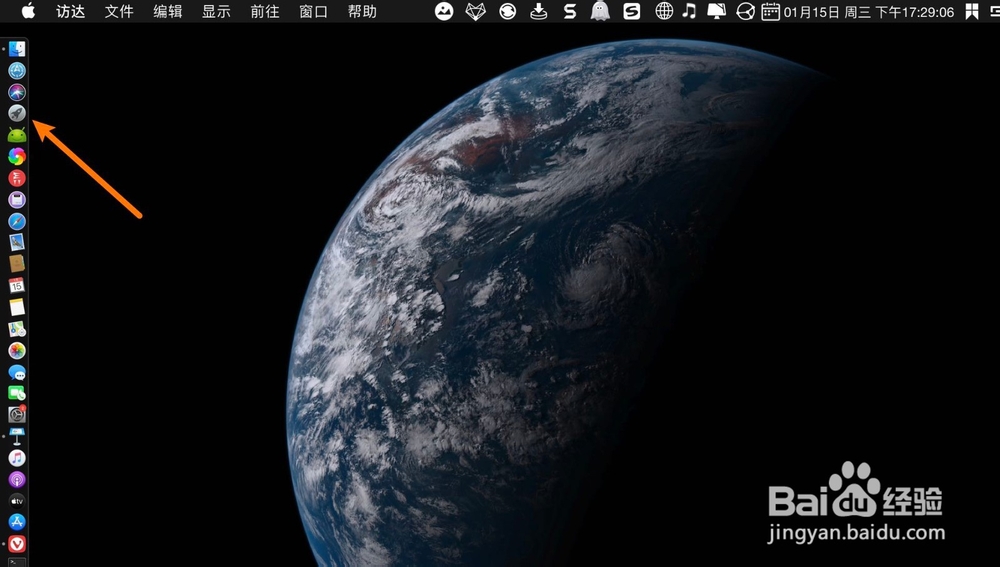
Task: Open the 访达 menu
Action: tap(70, 11)
